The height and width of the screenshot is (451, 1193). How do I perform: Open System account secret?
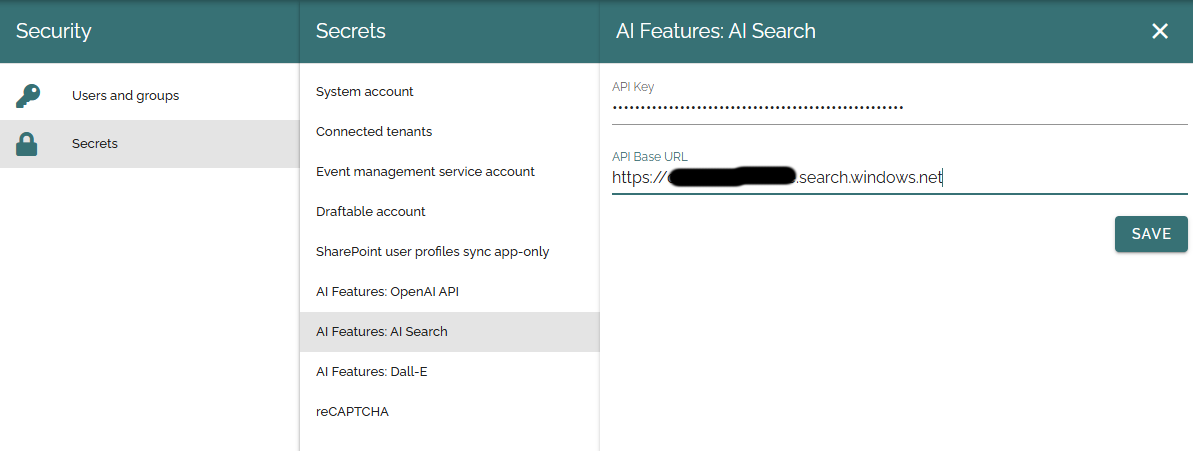450,91
